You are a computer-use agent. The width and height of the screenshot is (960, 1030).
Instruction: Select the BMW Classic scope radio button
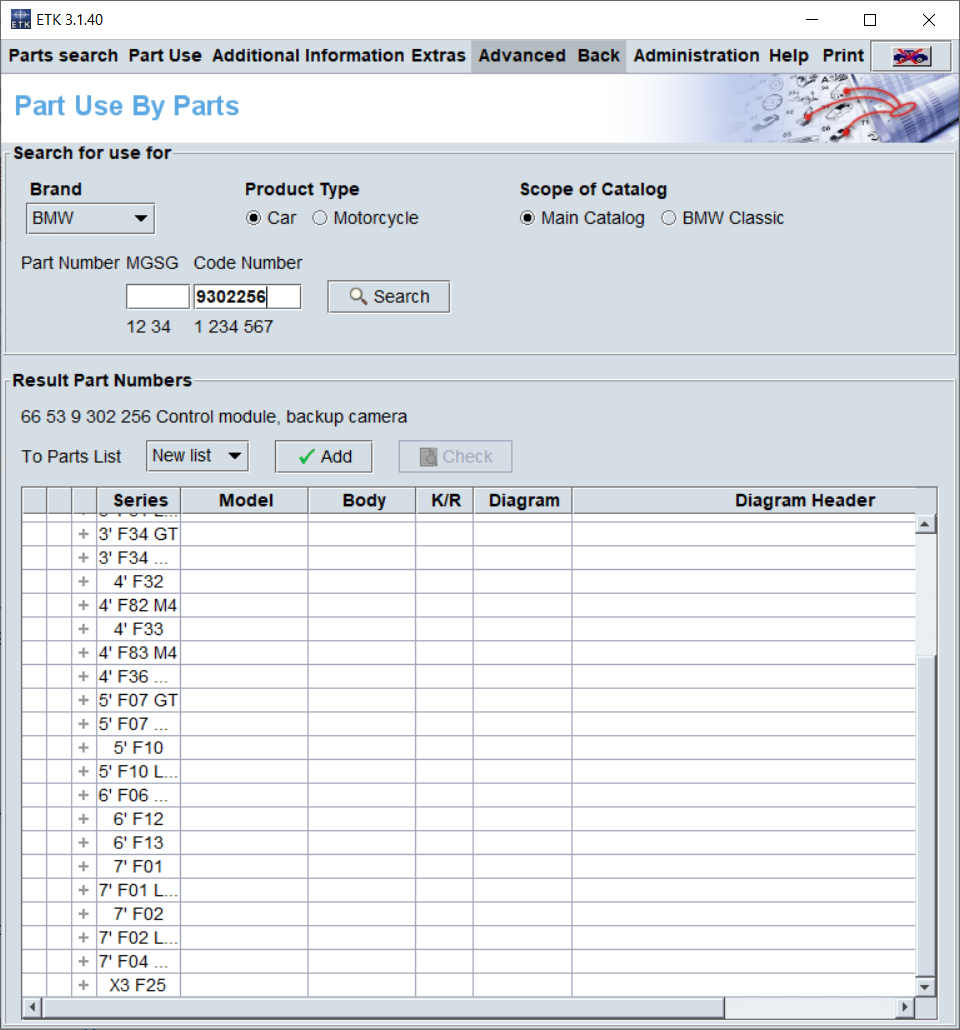click(668, 218)
